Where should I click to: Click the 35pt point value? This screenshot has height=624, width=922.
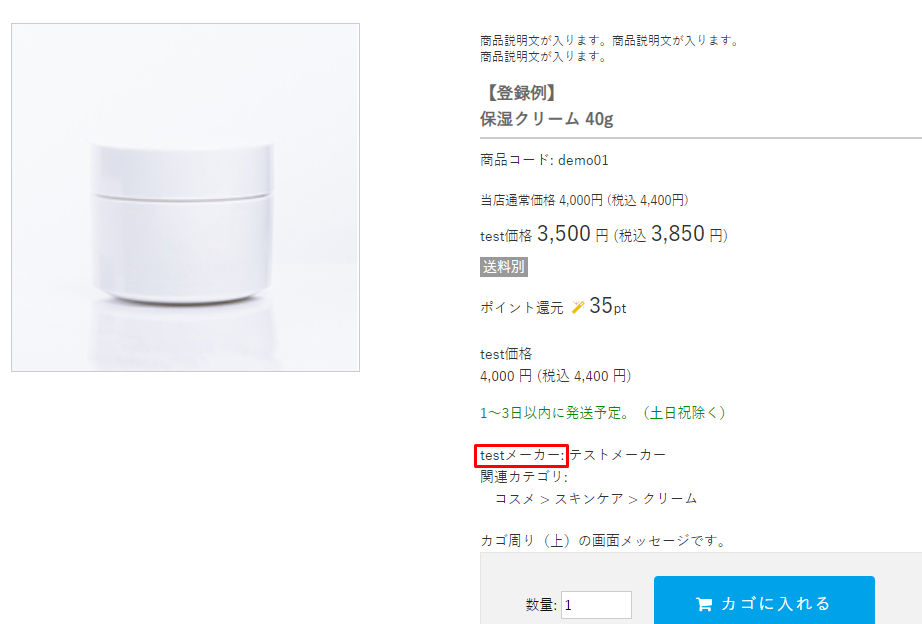608,306
